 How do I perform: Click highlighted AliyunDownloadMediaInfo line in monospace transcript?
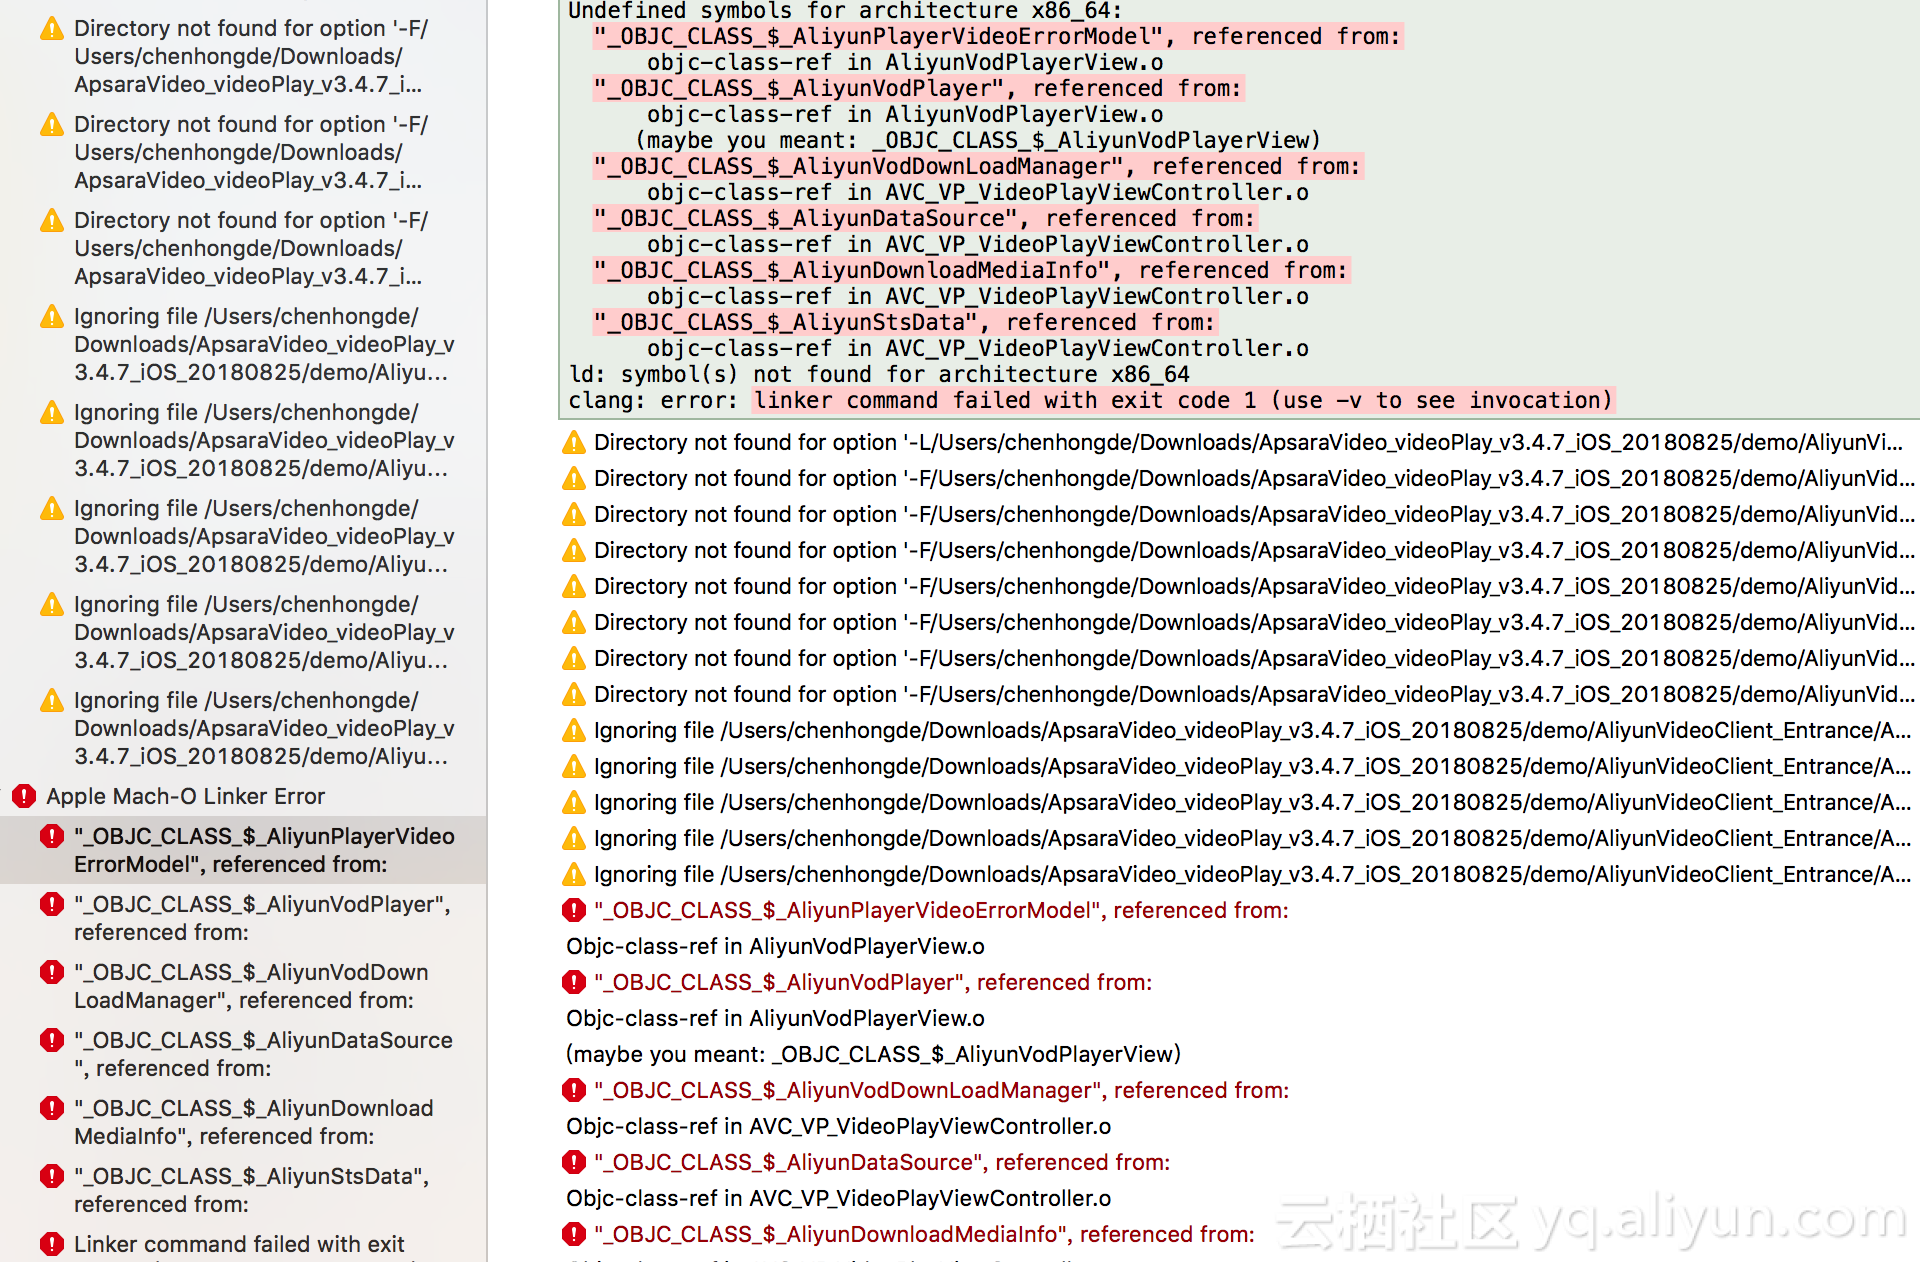(x=970, y=271)
